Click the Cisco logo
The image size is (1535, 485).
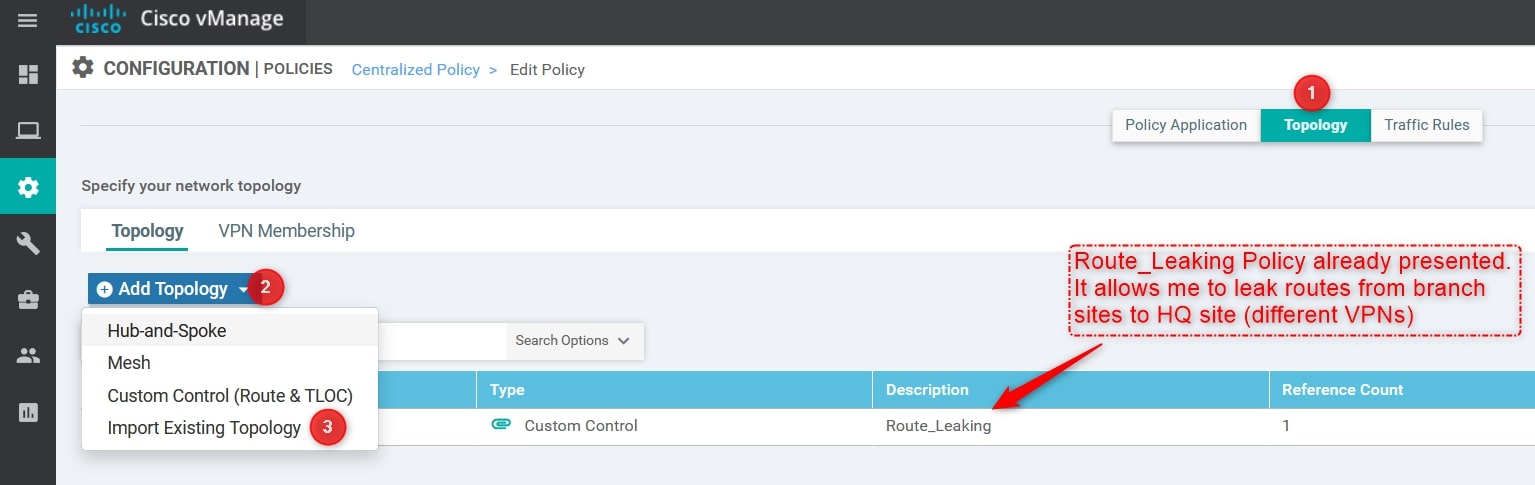pyautogui.click(x=98, y=19)
